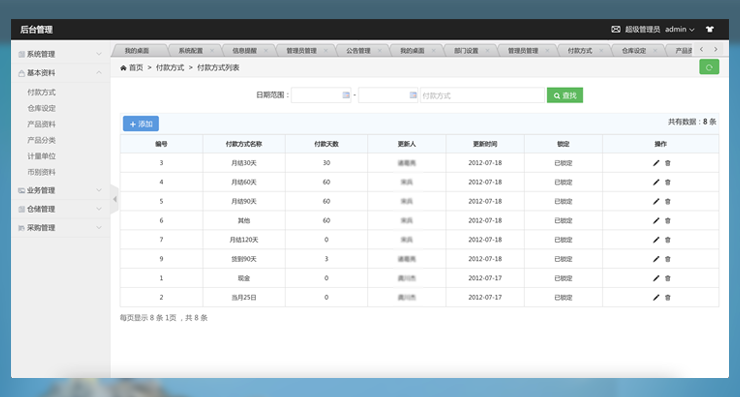Switch to the 系统配置 tab
Screen dimensions: 740x397
(x=190, y=51)
